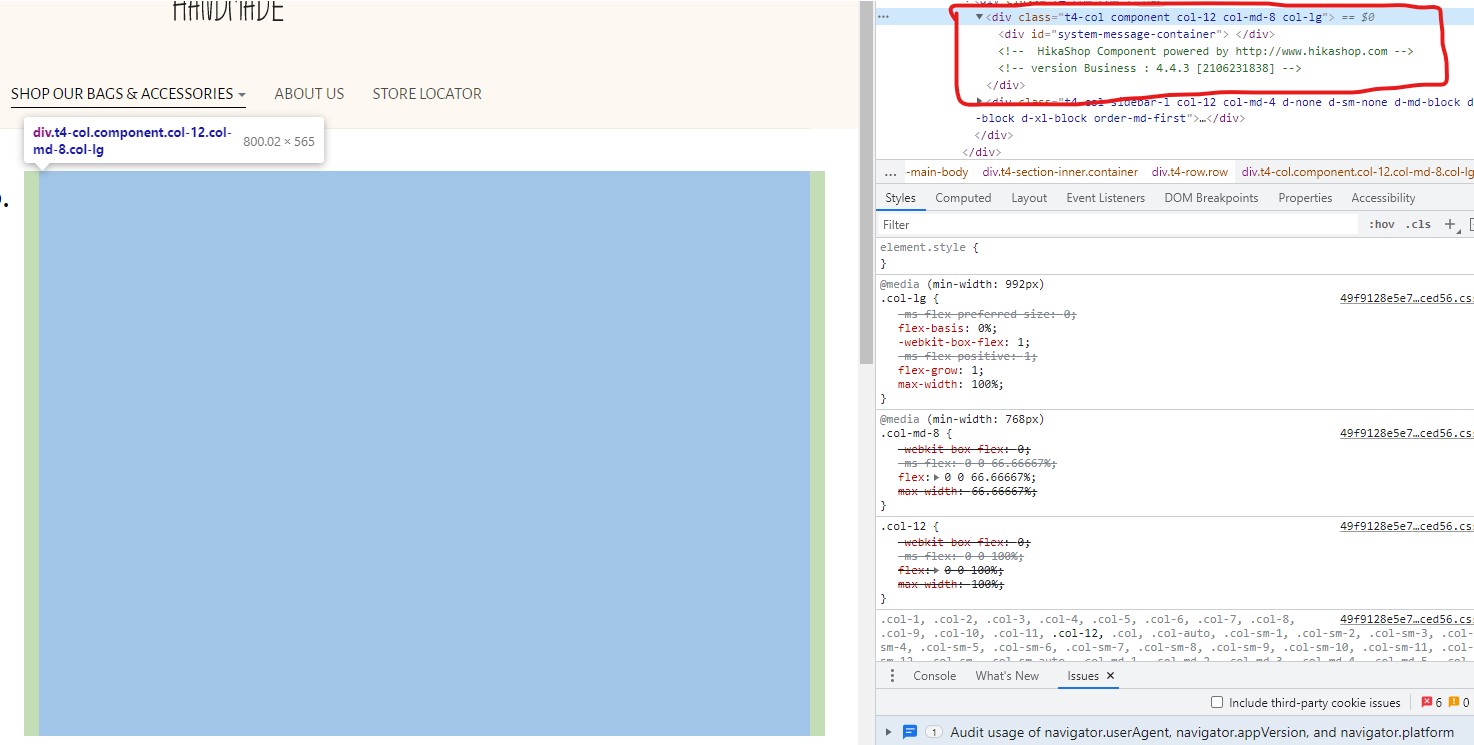Open the Properties tab
The height and width of the screenshot is (745, 1474).
coord(1305,198)
